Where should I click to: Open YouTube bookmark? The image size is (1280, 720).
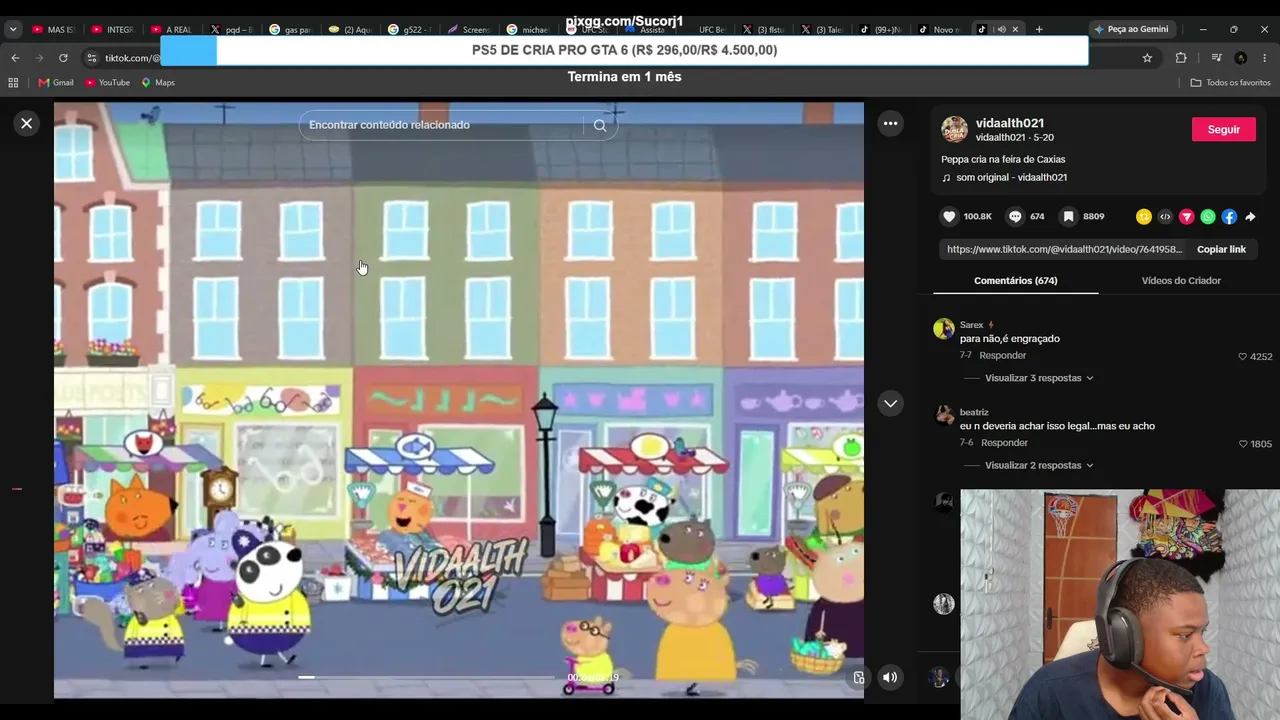click(x=108, y=82)
